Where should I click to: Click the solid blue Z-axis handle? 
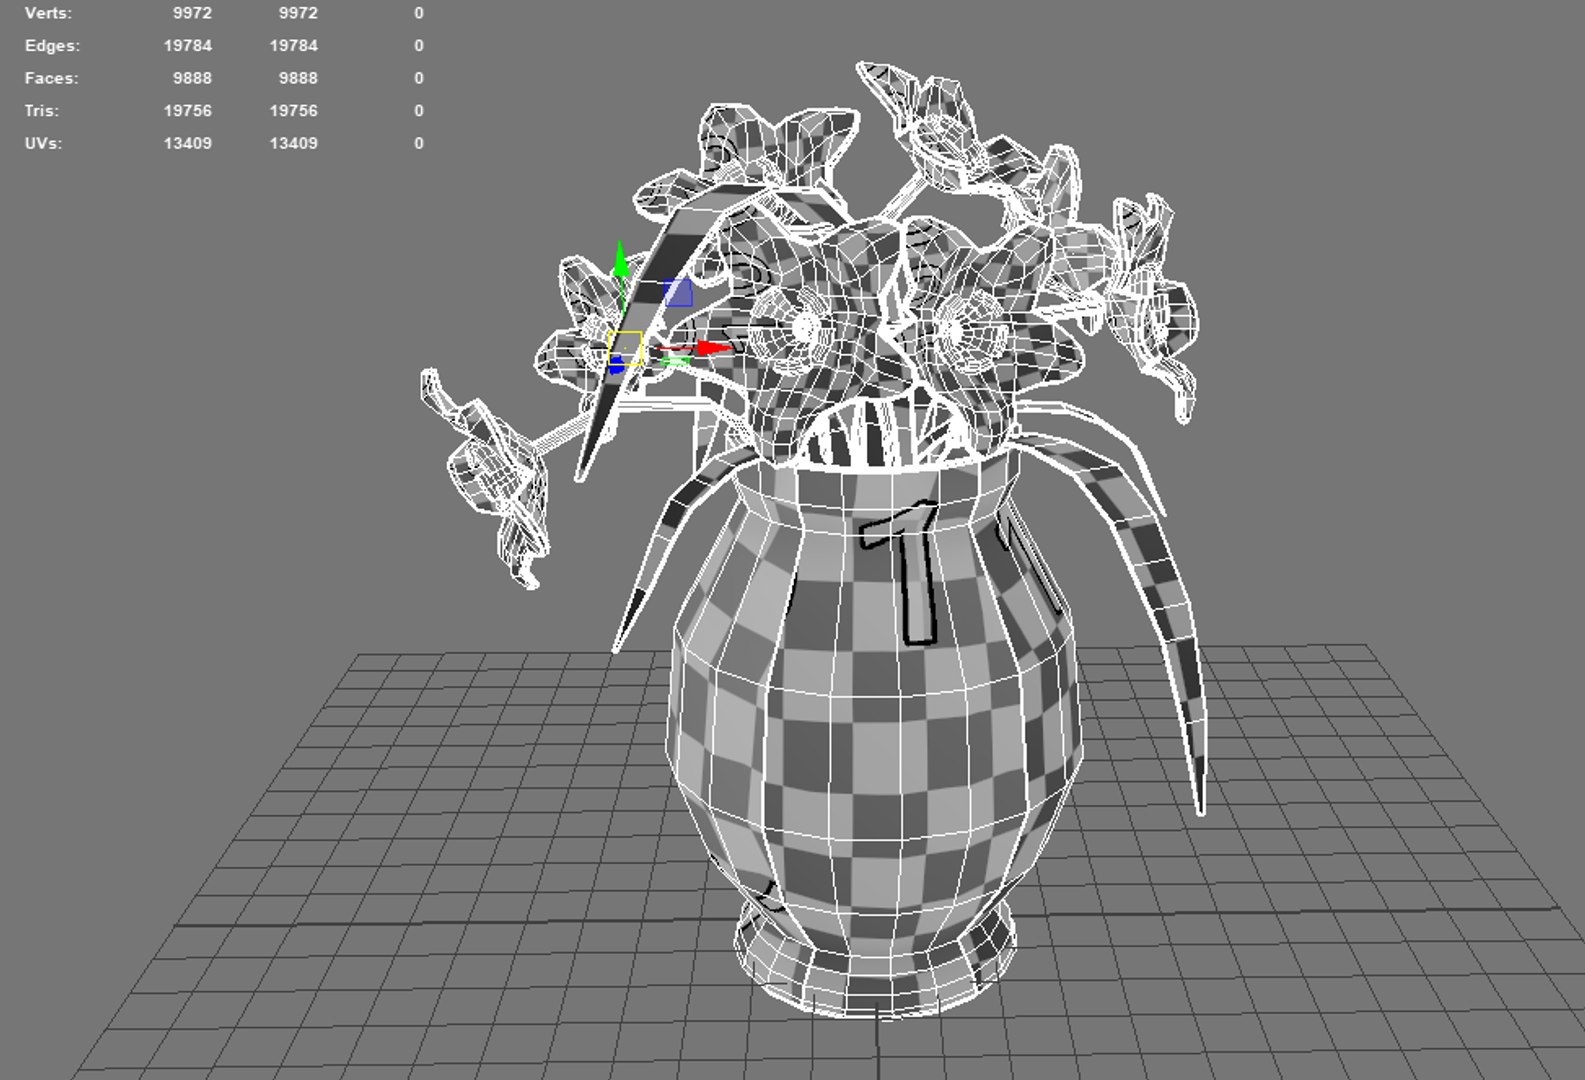point(617,366)
